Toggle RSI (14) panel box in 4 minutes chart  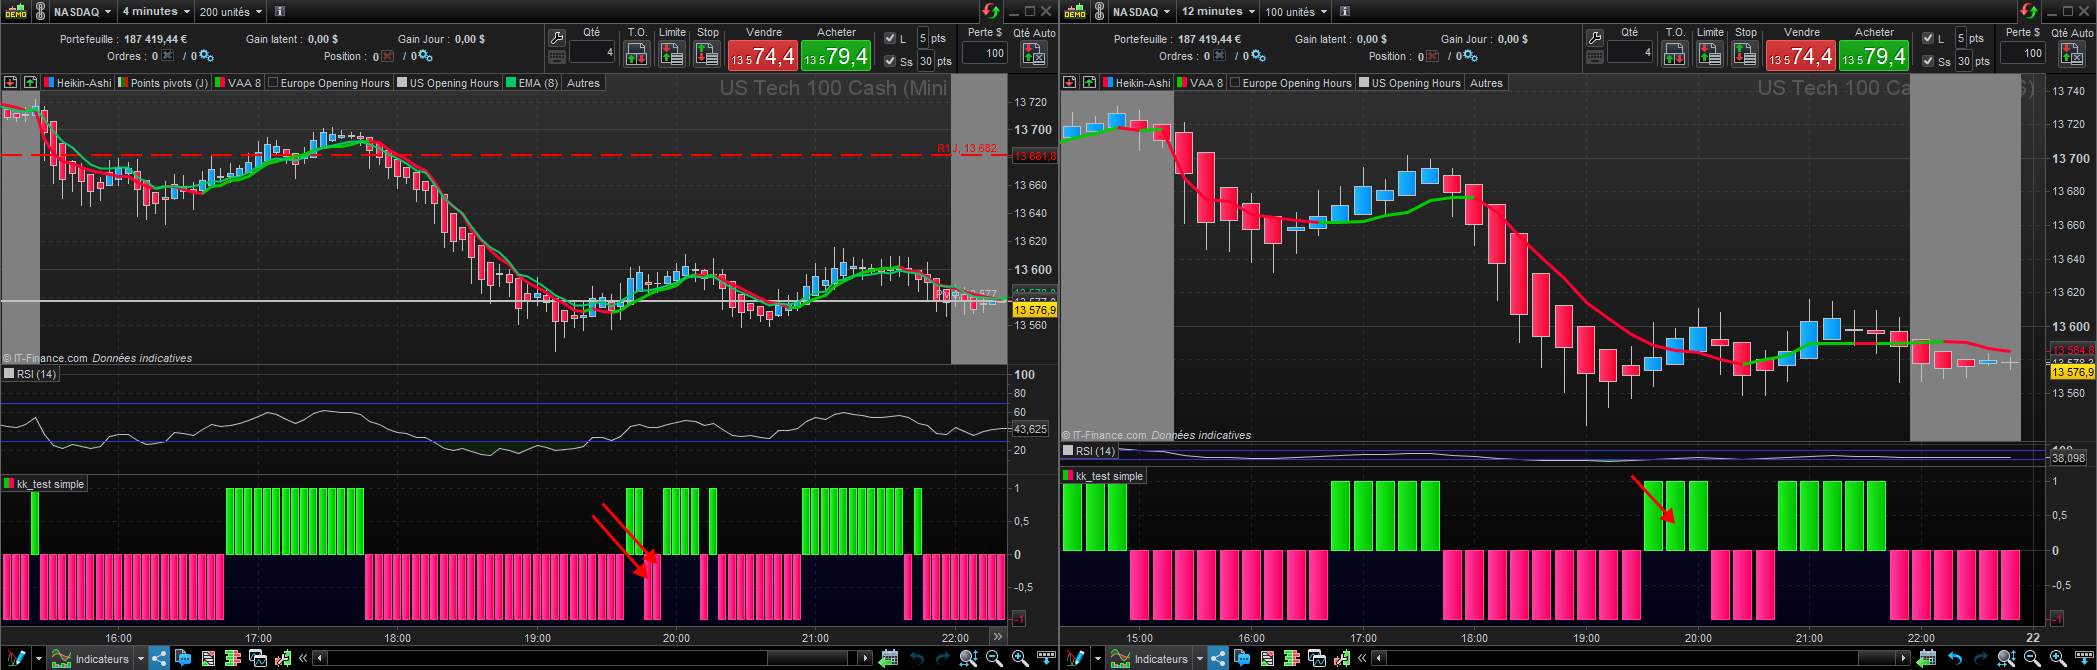coord(10,374)
